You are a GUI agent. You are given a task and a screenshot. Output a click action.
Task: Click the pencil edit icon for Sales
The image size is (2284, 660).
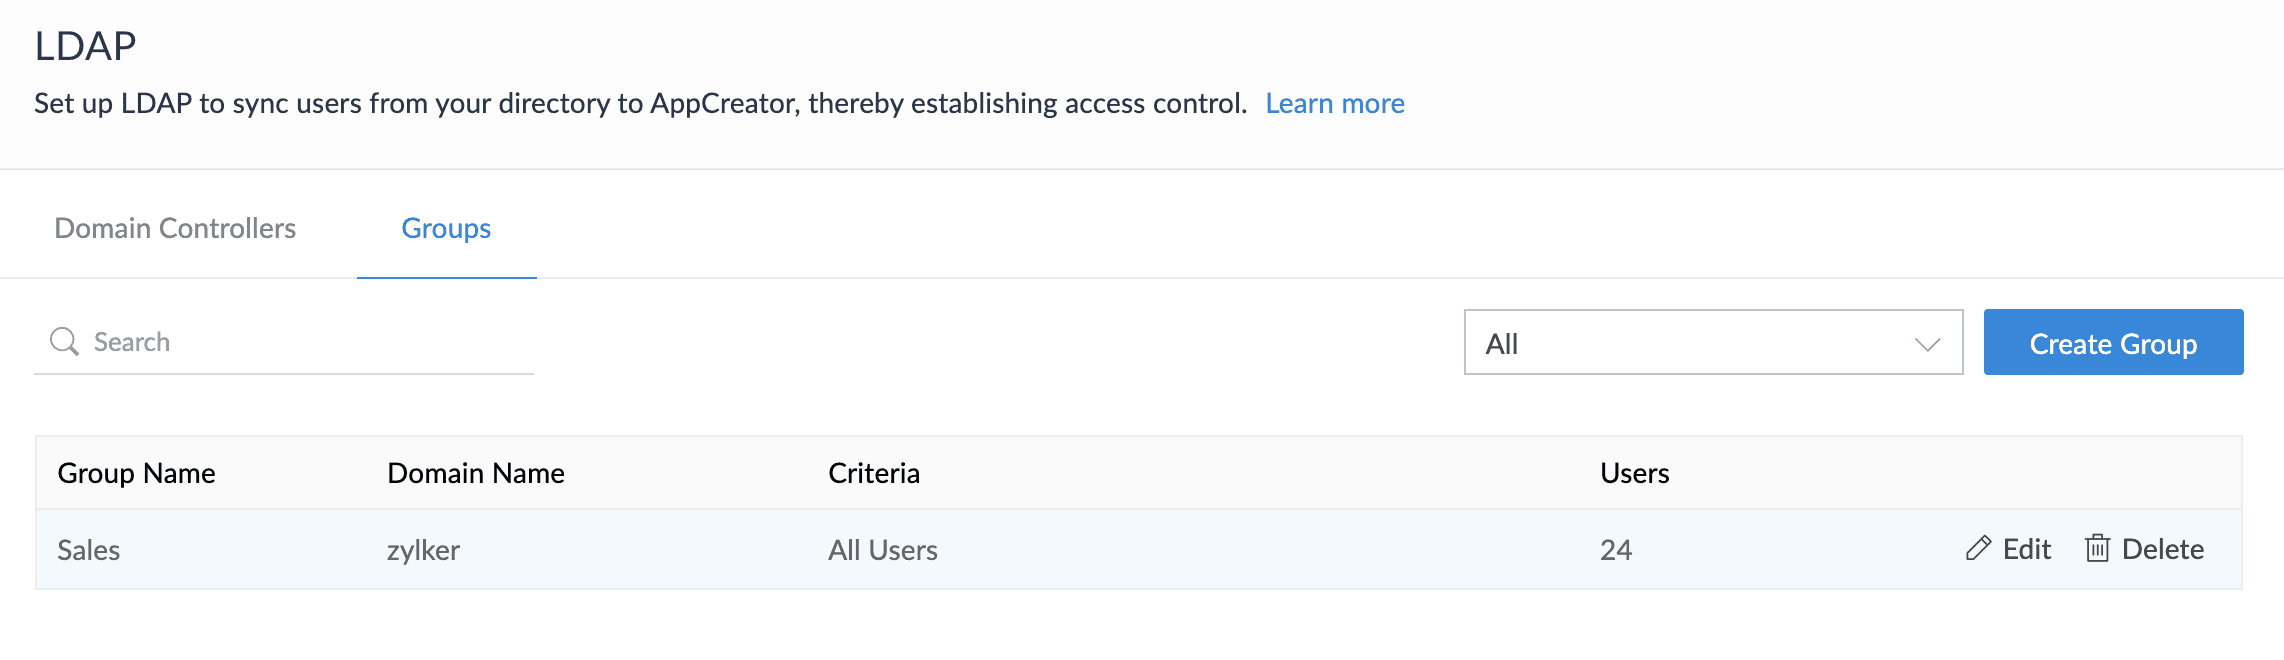coord(1977,548)
